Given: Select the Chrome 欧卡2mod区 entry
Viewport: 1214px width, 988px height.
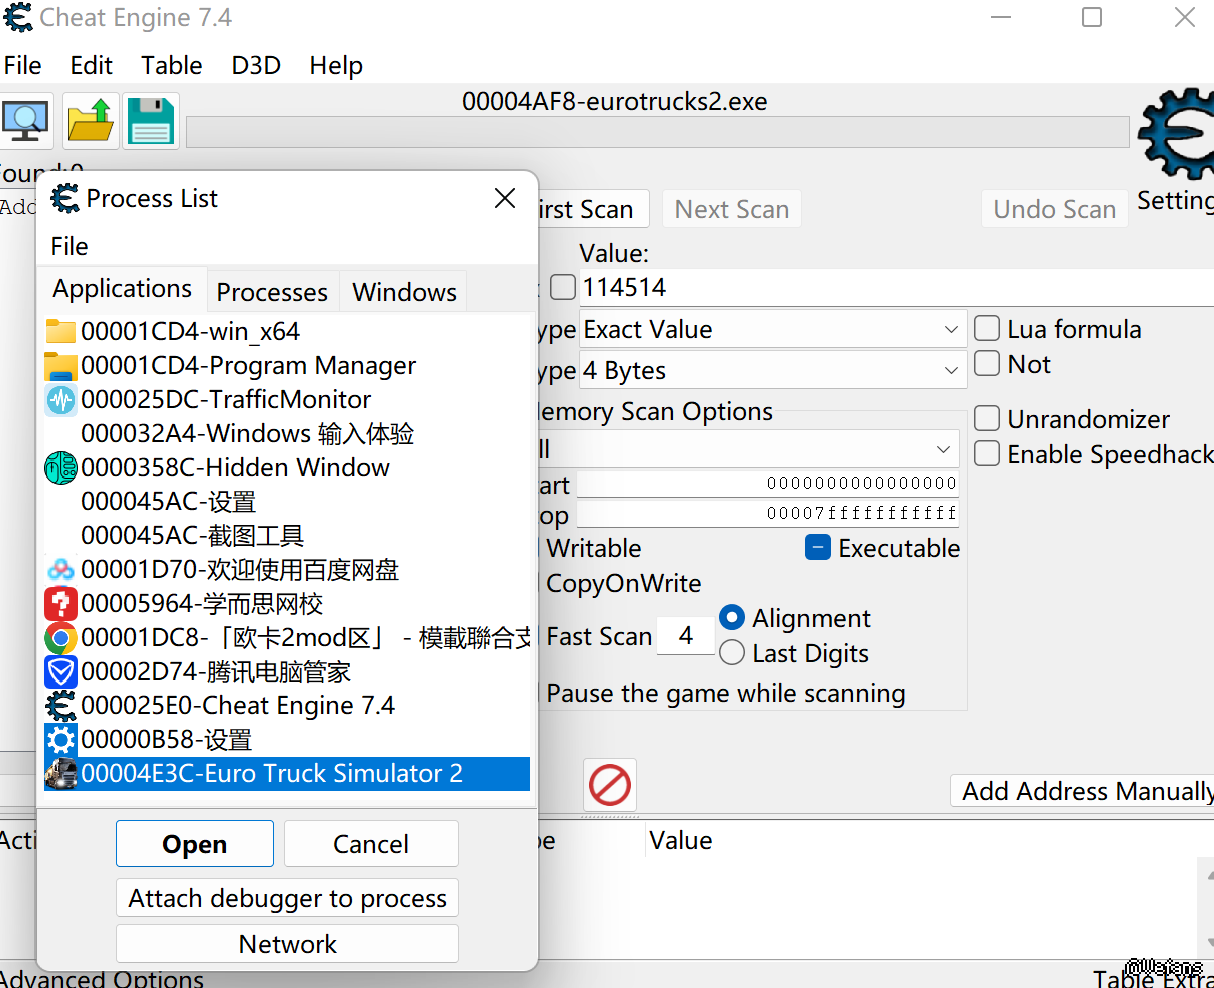Looking at the screenshot, I should pyautogui.click(x=290, y=638).
